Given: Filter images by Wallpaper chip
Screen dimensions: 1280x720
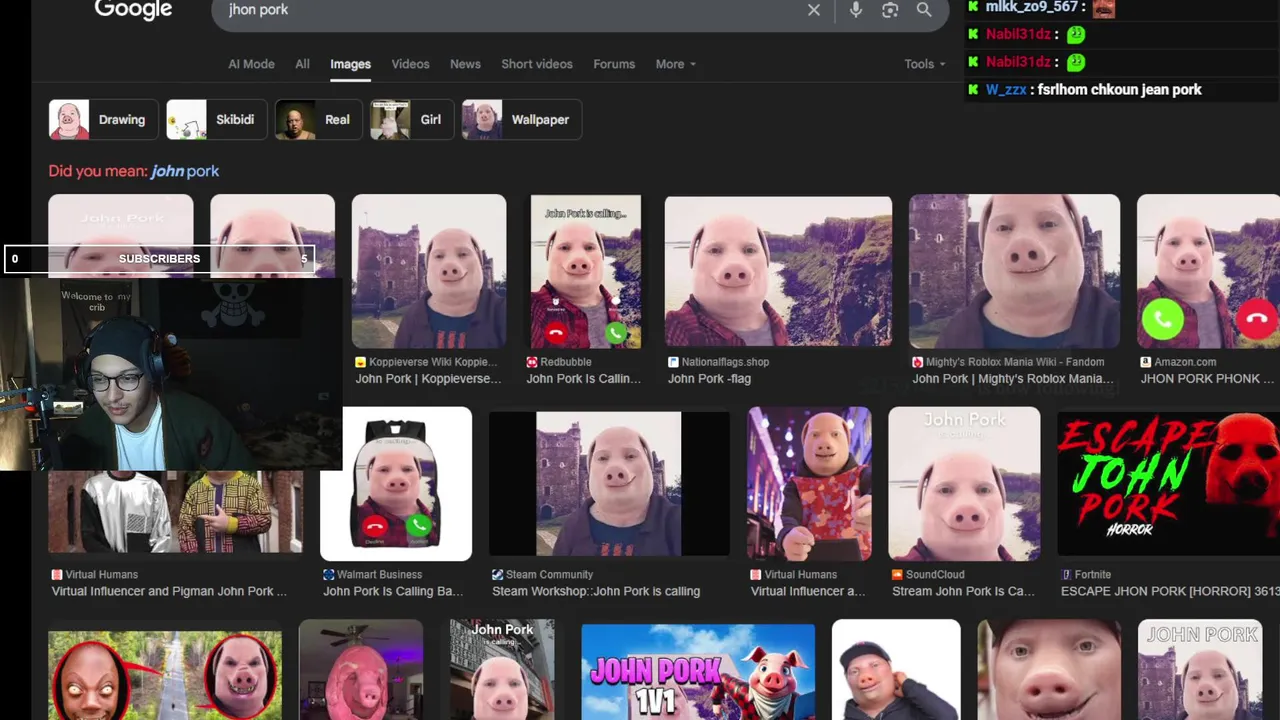Looking at the screenshot, I should tap(521, 119).
